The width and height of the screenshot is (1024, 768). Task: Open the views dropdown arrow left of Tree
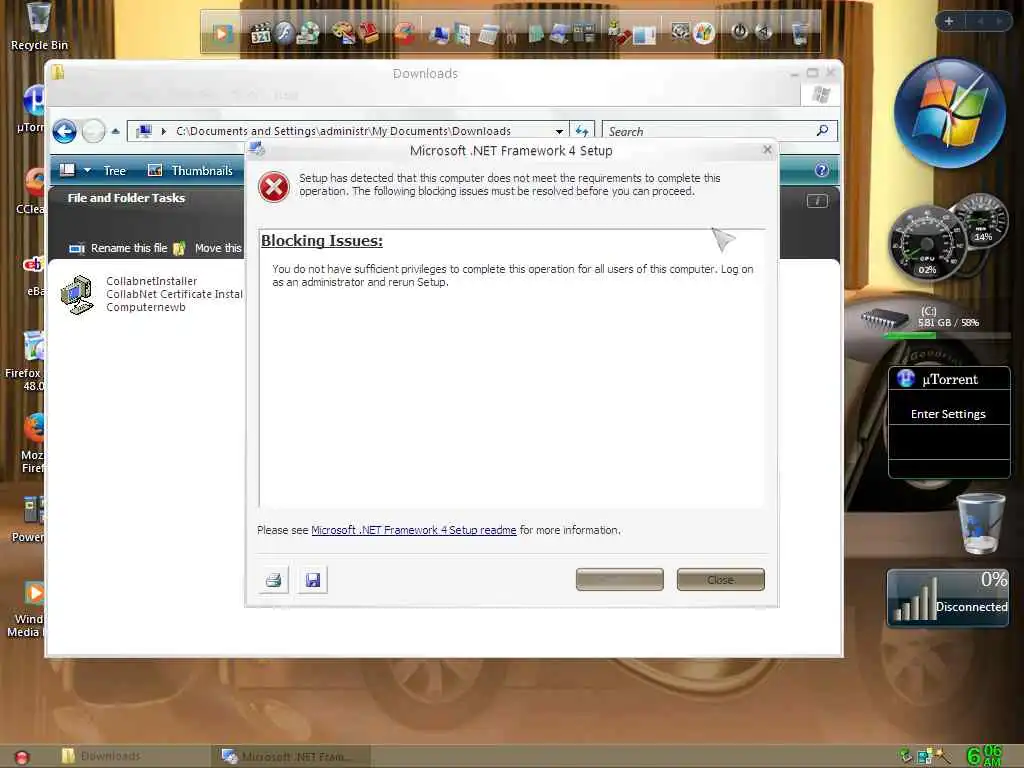click(88, 170)
